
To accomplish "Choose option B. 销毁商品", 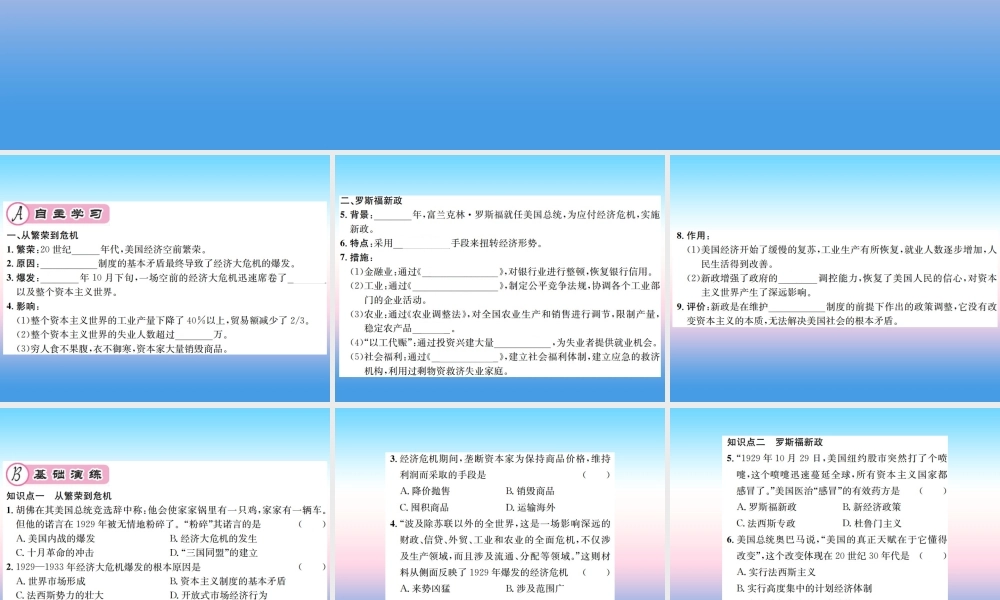I will pos(530,491).
